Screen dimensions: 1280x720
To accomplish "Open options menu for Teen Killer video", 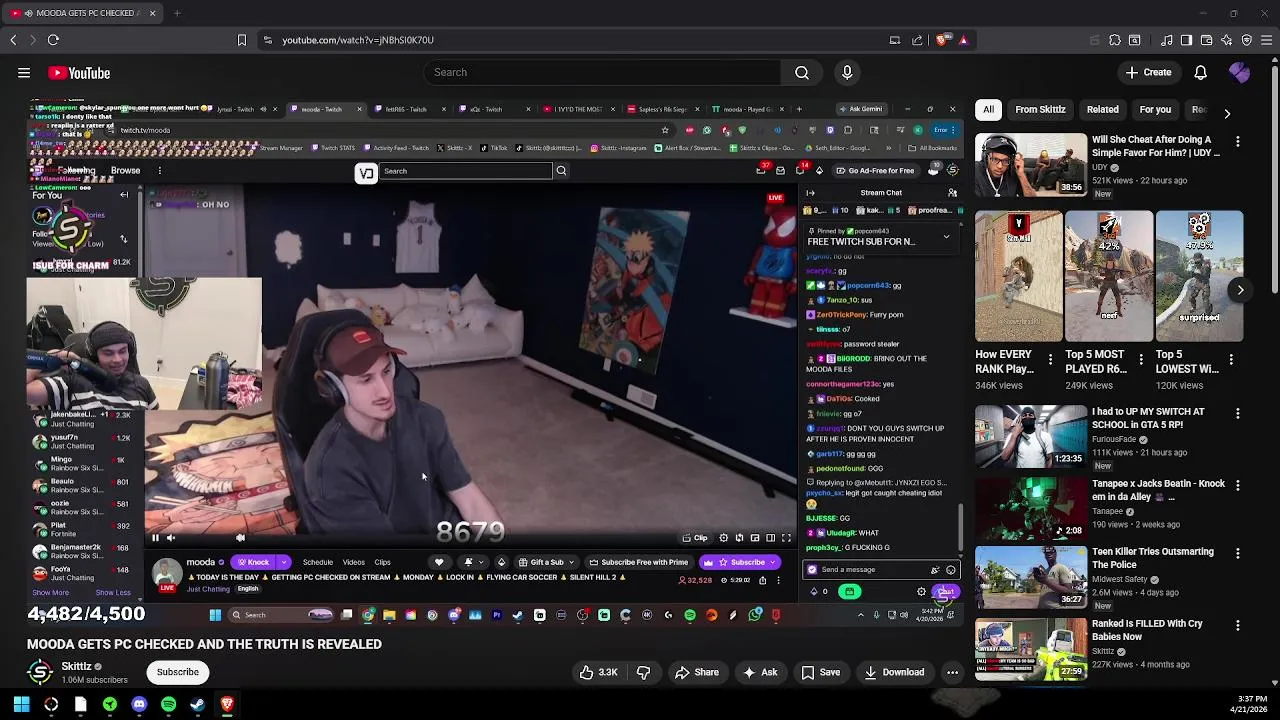I will pos(1237,554).
